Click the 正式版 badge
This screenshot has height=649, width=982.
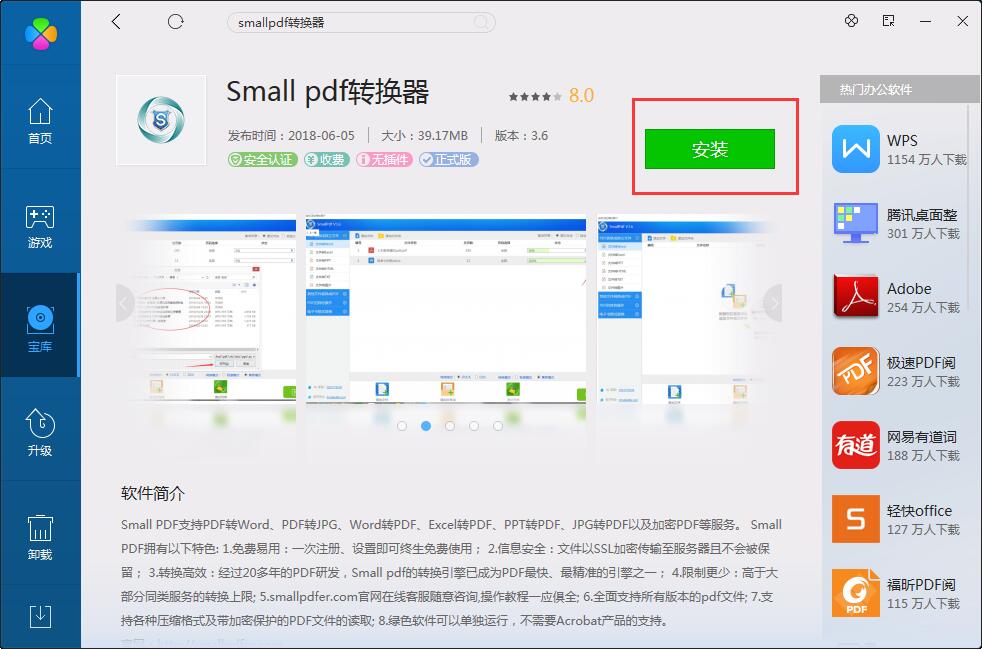[448, 160]
